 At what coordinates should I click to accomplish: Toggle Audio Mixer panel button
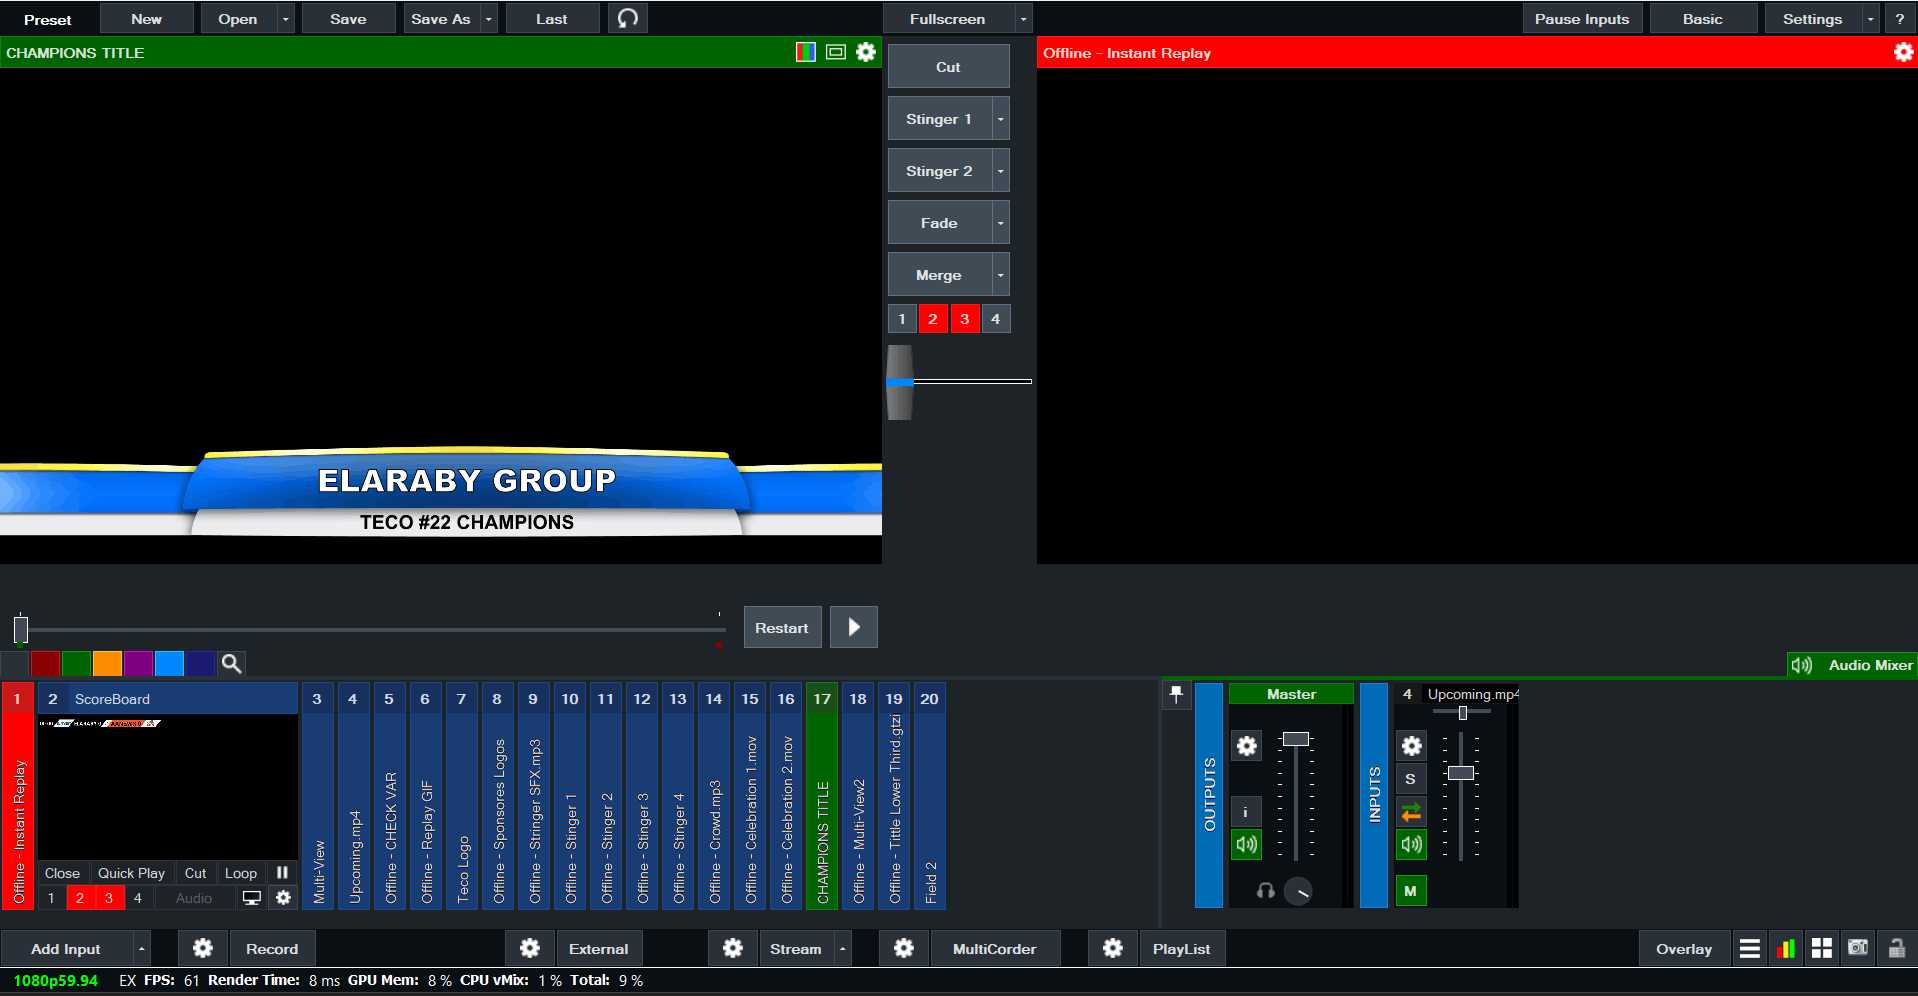coord(1852,665)
